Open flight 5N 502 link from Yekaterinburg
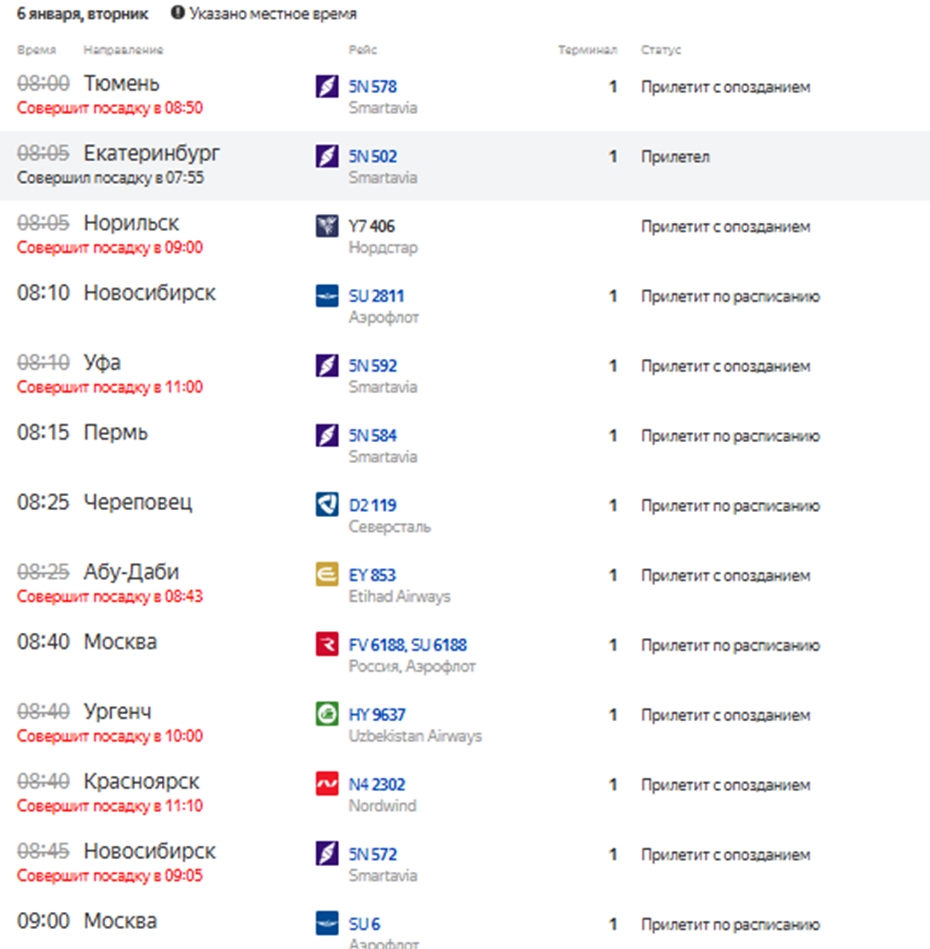The height and width of the screenshot is (949, 930). tap(372, 157)
